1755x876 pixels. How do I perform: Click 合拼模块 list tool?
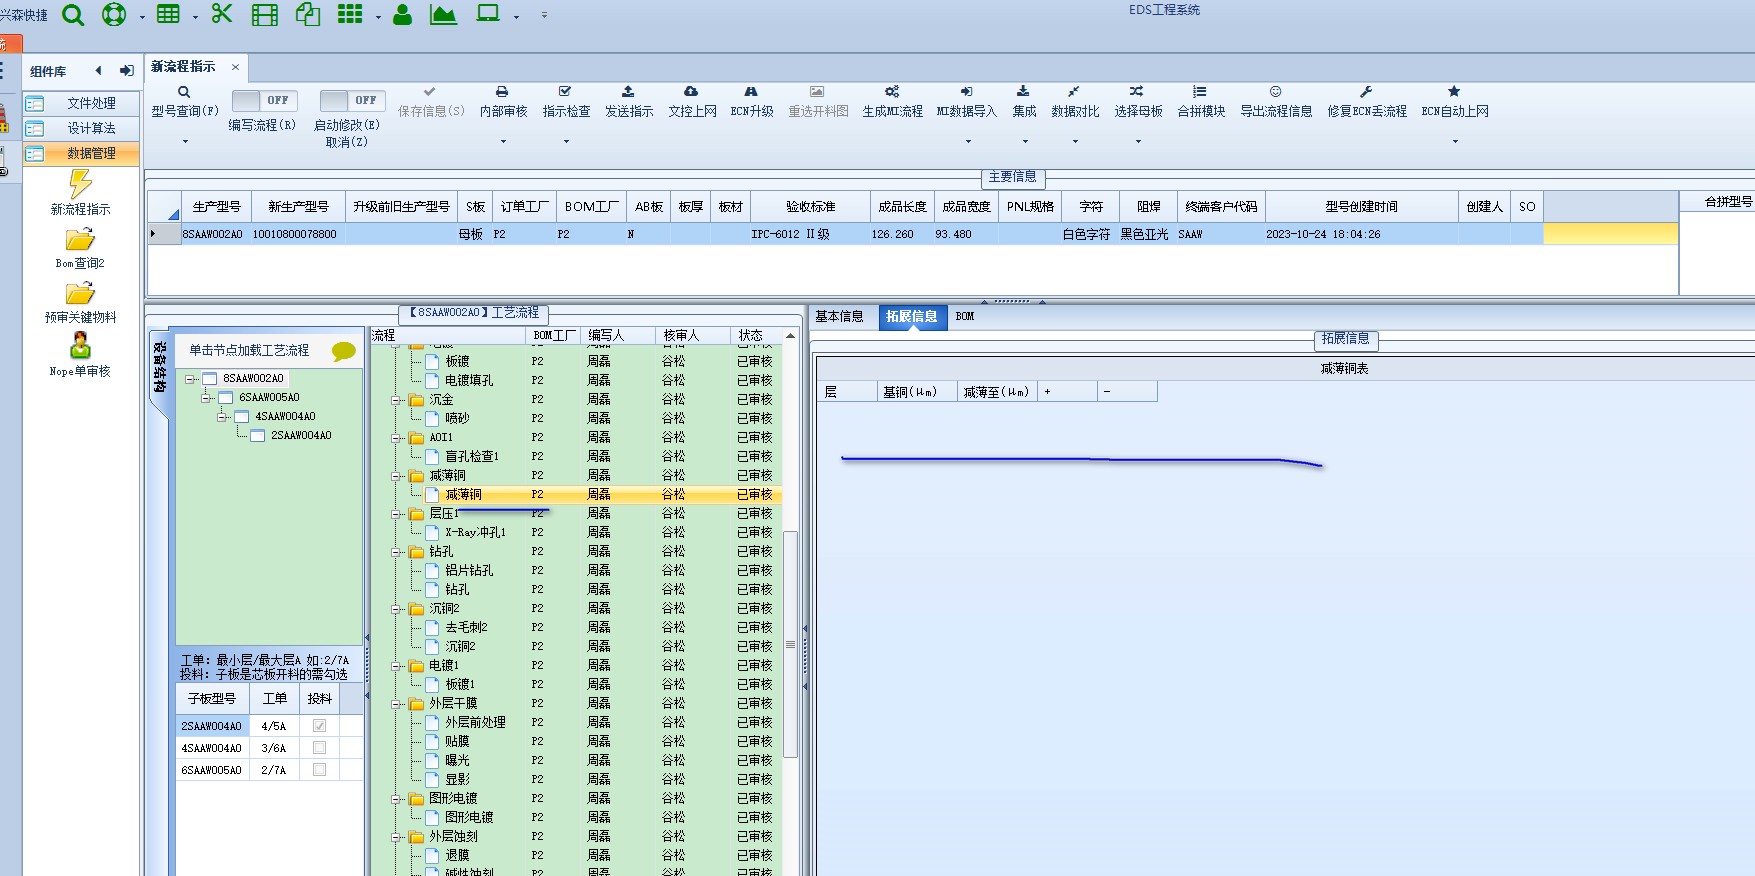1201,102
